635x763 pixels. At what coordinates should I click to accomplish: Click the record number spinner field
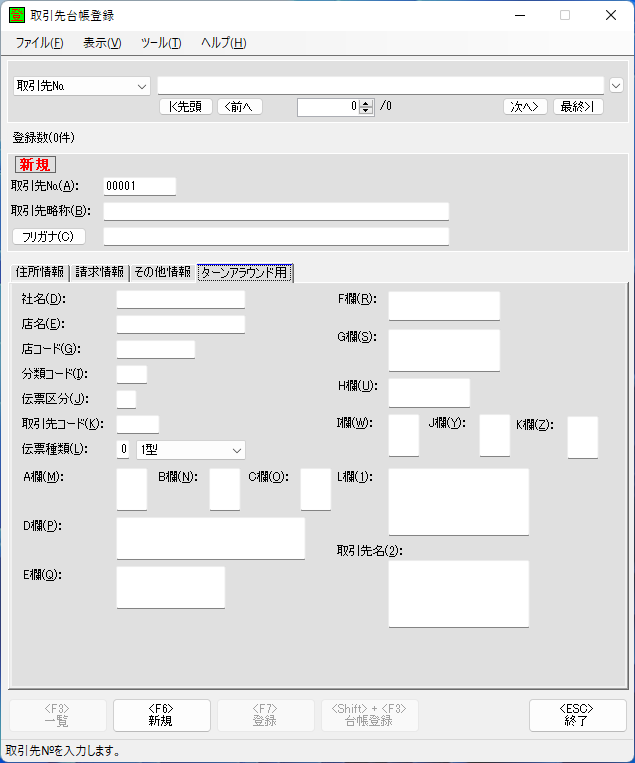coord(328,107)
